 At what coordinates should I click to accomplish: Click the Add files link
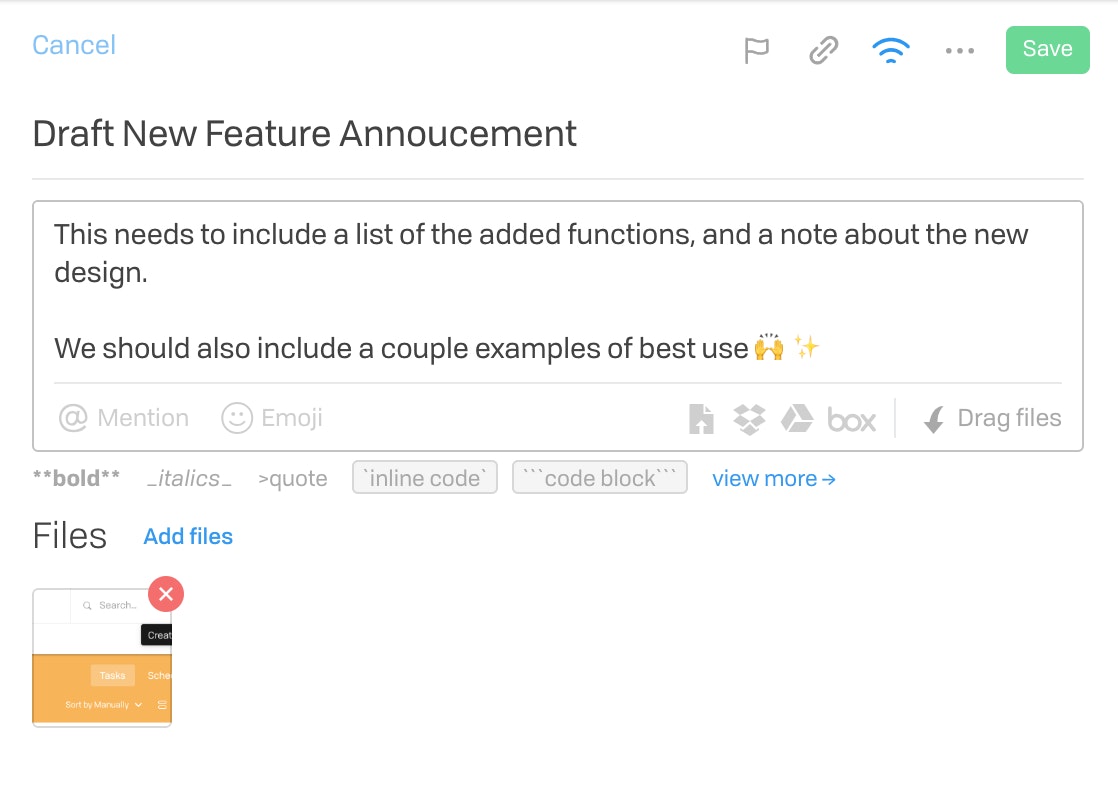coord(188,536)
